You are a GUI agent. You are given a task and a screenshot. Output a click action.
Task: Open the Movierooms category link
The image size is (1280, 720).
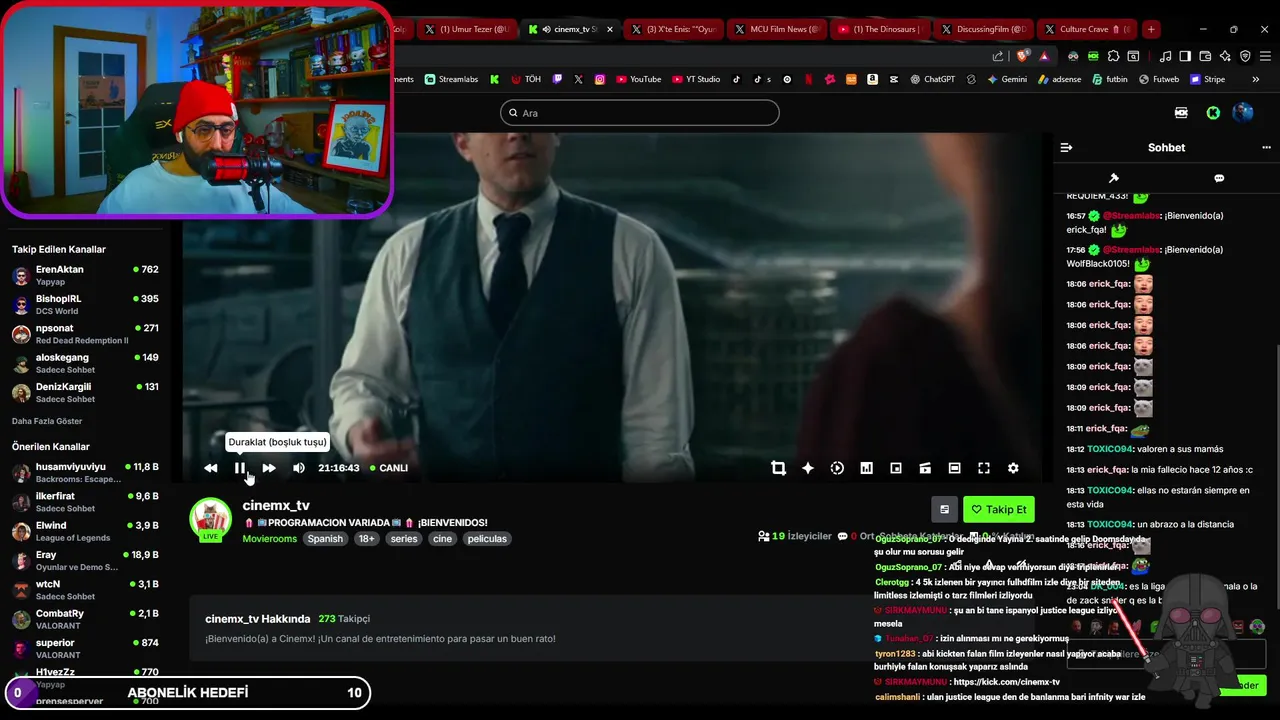[270, 539]
